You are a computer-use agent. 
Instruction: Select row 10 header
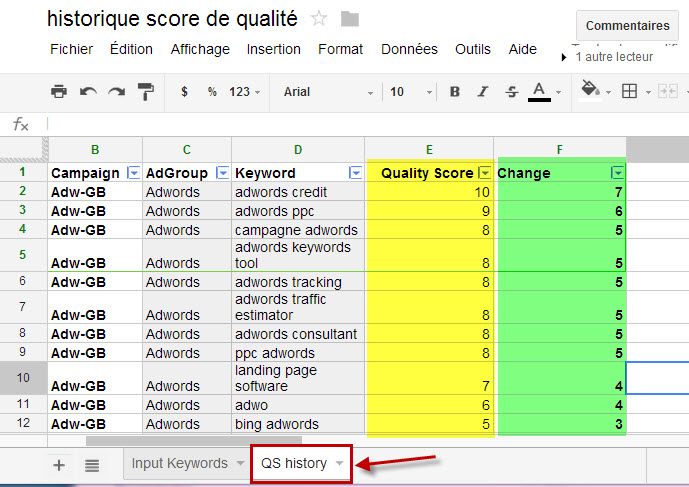point(23,378)
